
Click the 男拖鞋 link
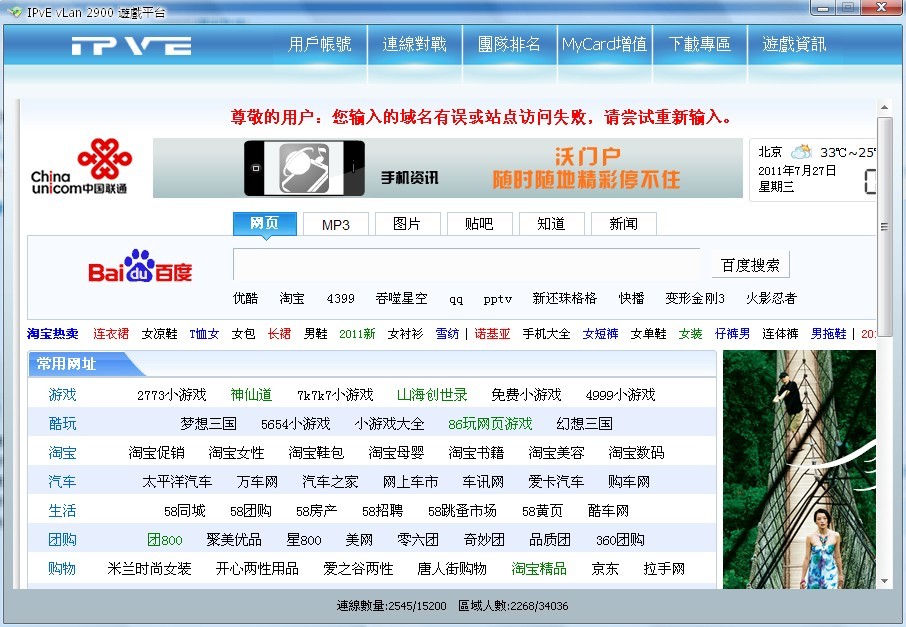point(829,333)
